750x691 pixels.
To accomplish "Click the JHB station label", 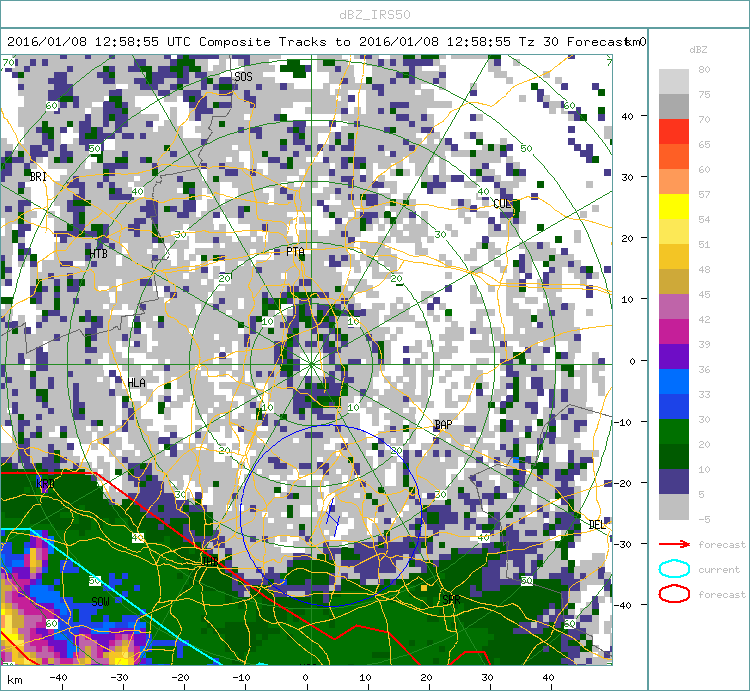I will coord(210,561).
